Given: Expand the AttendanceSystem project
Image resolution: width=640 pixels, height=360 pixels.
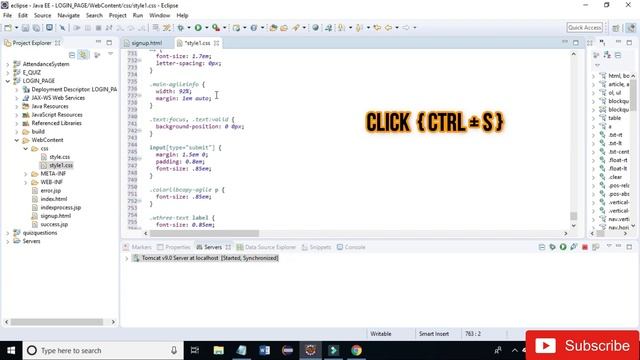Looking at the screenshot, I should tap(8, 64).
